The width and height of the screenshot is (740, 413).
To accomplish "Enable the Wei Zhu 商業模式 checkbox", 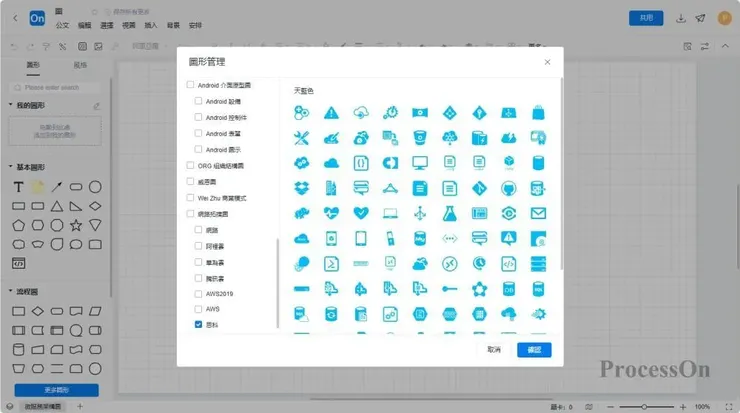I will pos(190,197).
